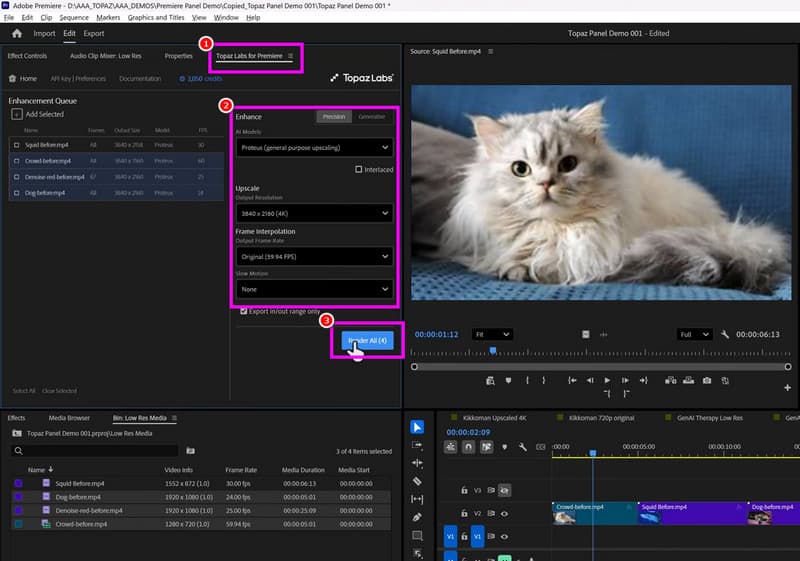The image size is (800, 561).
Task: Play the Source monitor clip
Action: tap(607, 380)
